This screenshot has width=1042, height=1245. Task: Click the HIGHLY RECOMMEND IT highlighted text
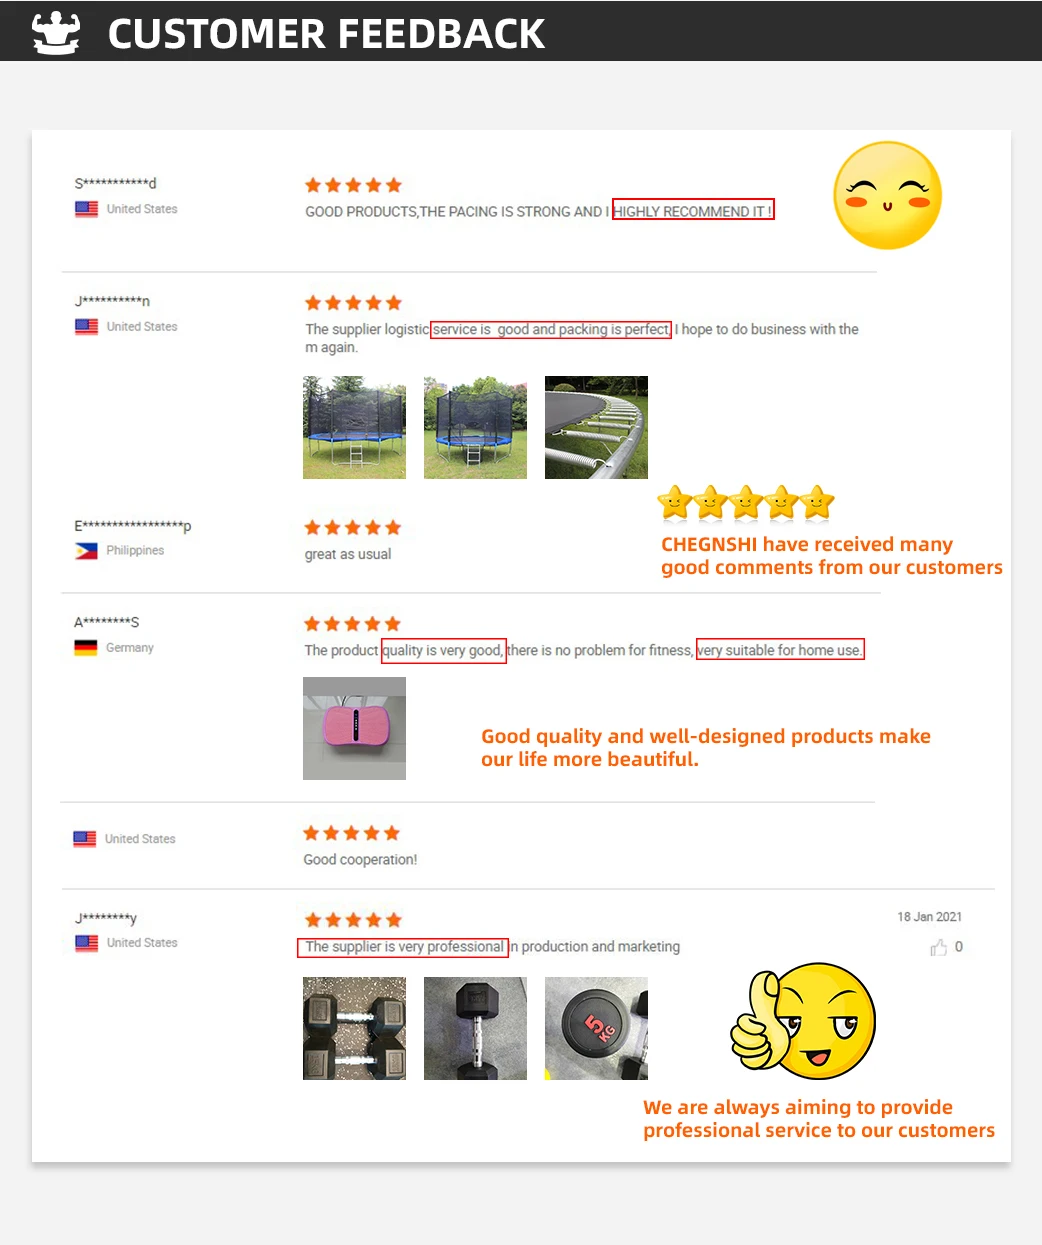[x=693, y=211]
